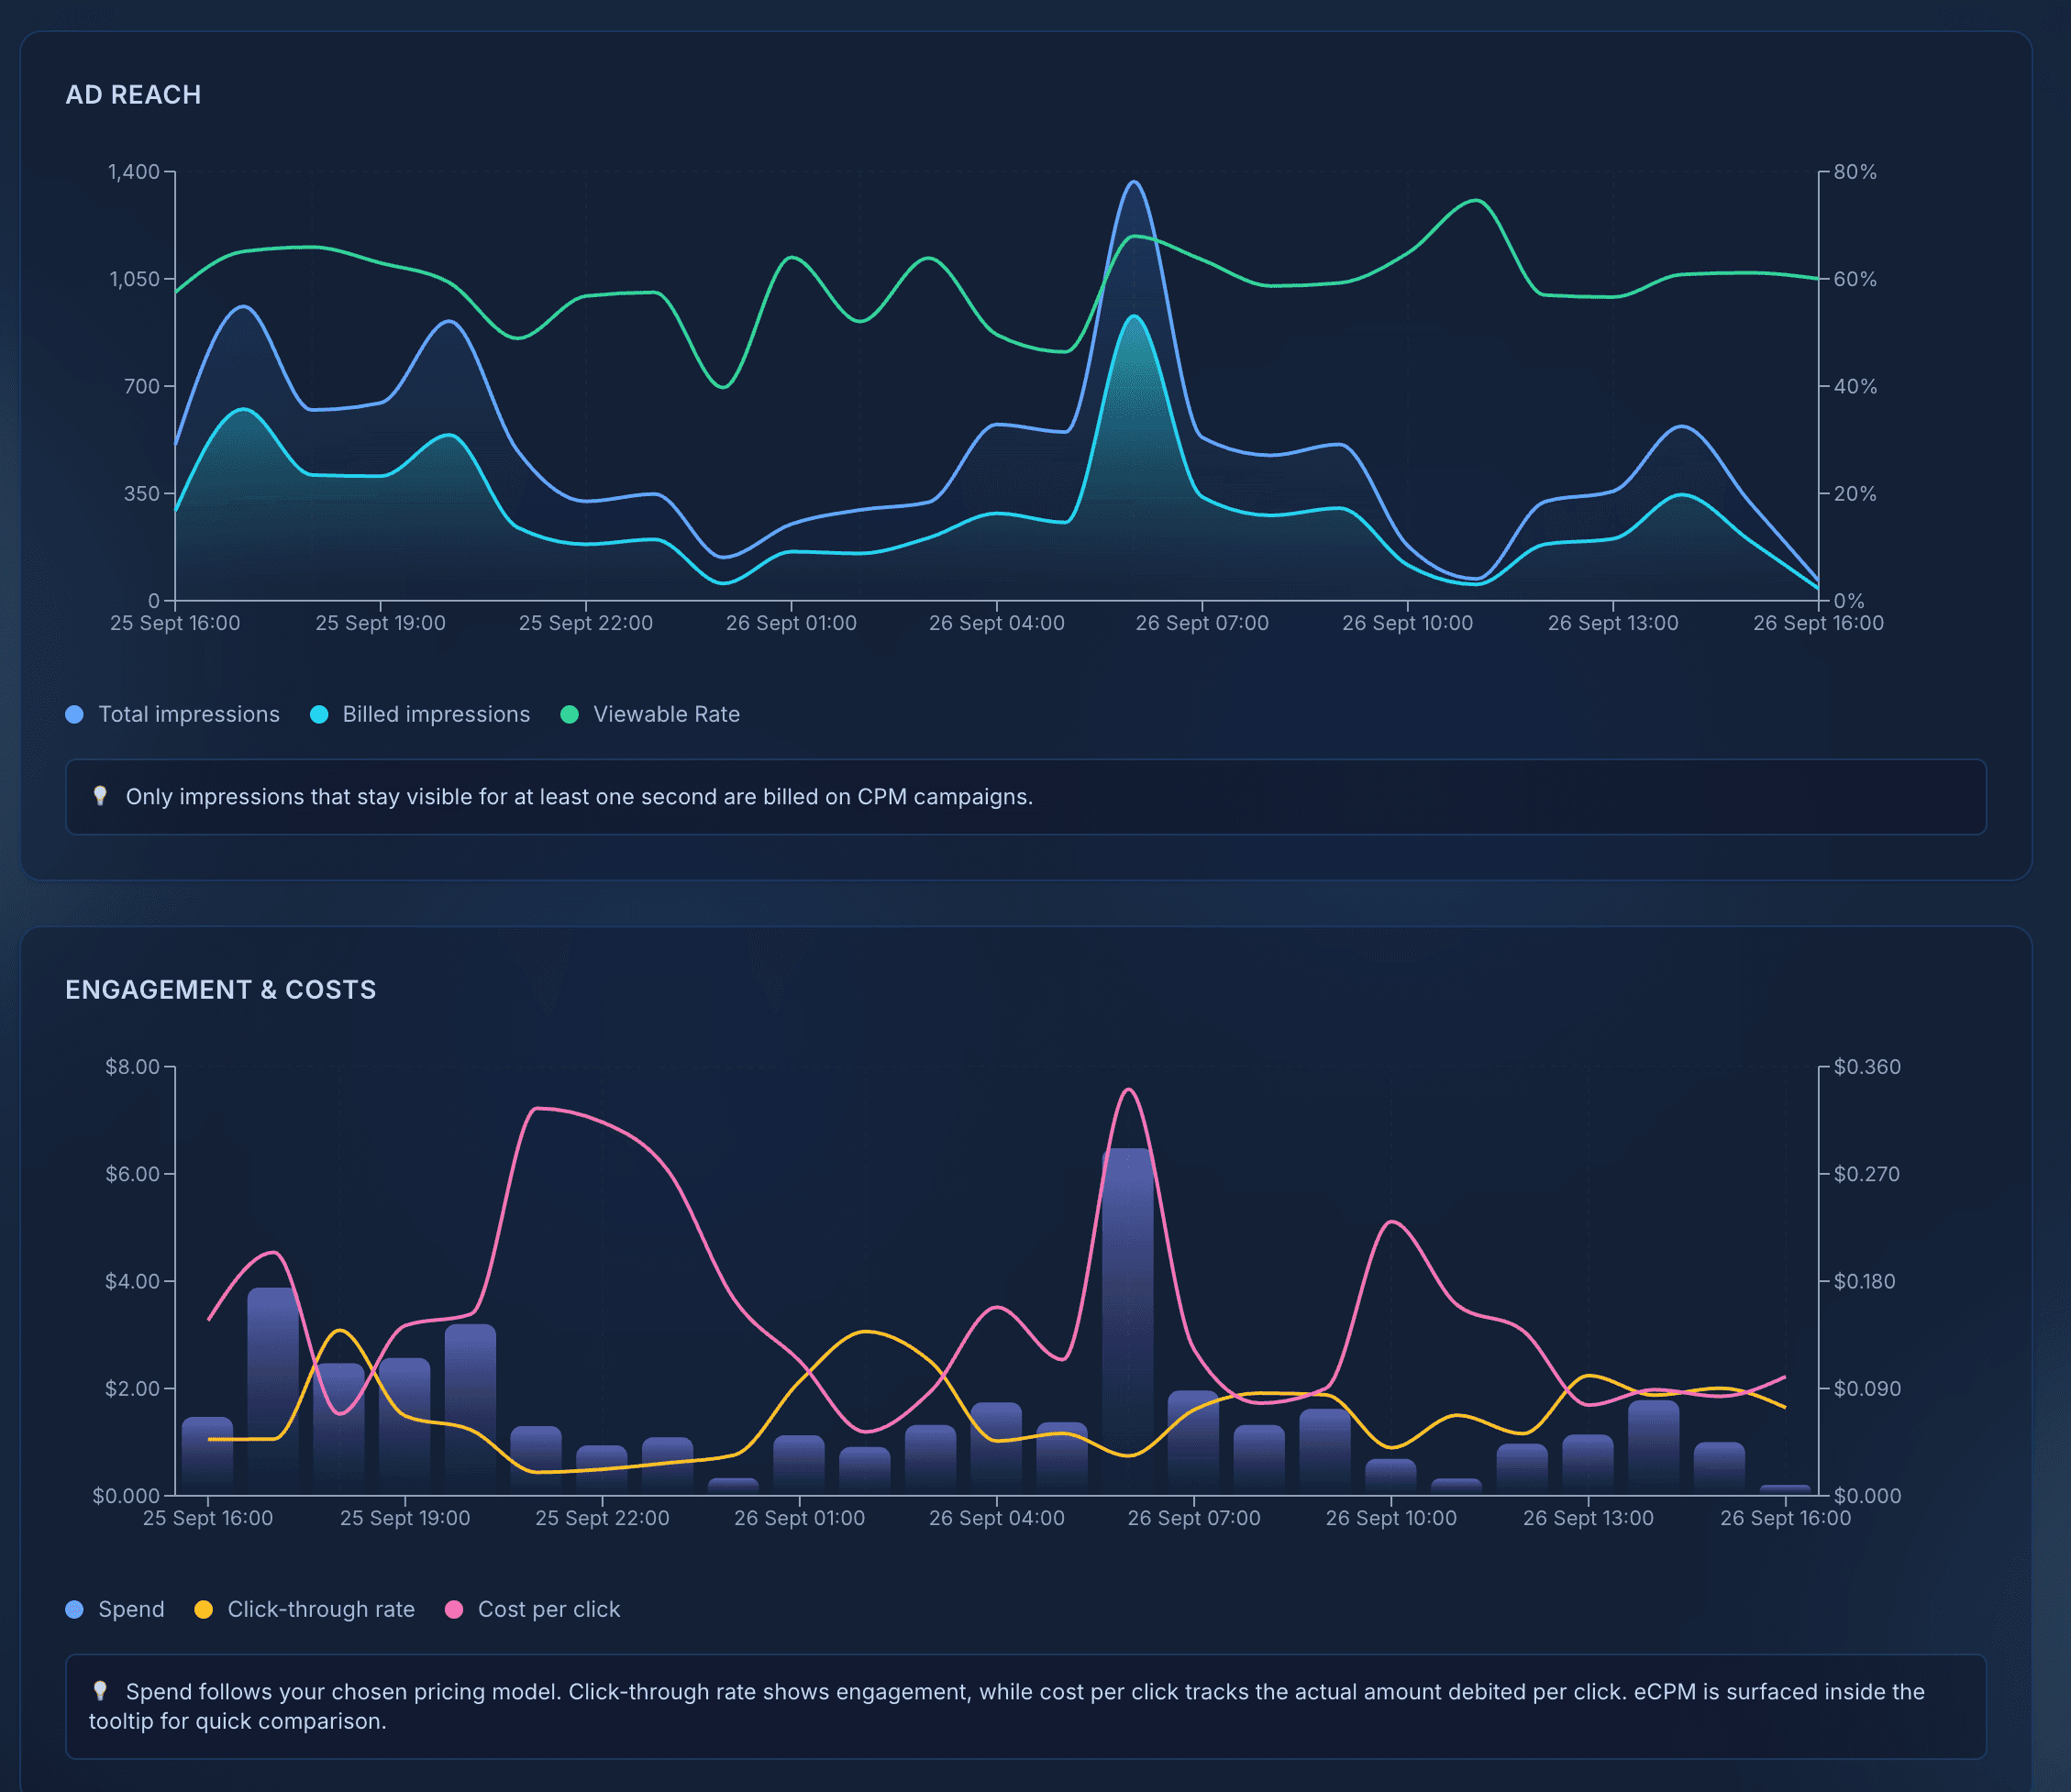Toggle the Total impressions legend item
This screenshot has height=1792, width=2071.
172,714
